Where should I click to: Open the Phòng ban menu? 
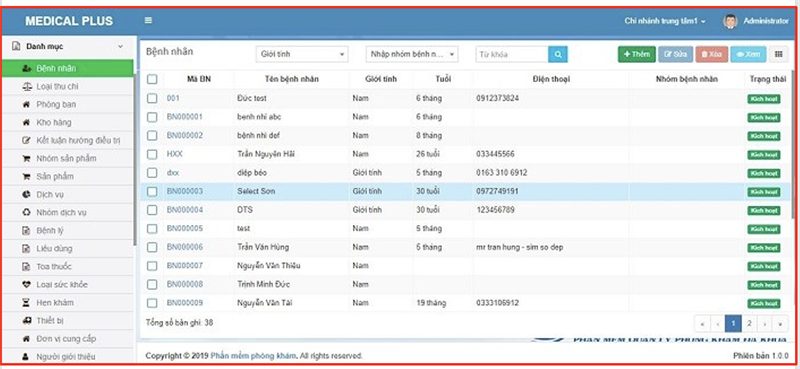coord(67,105)
